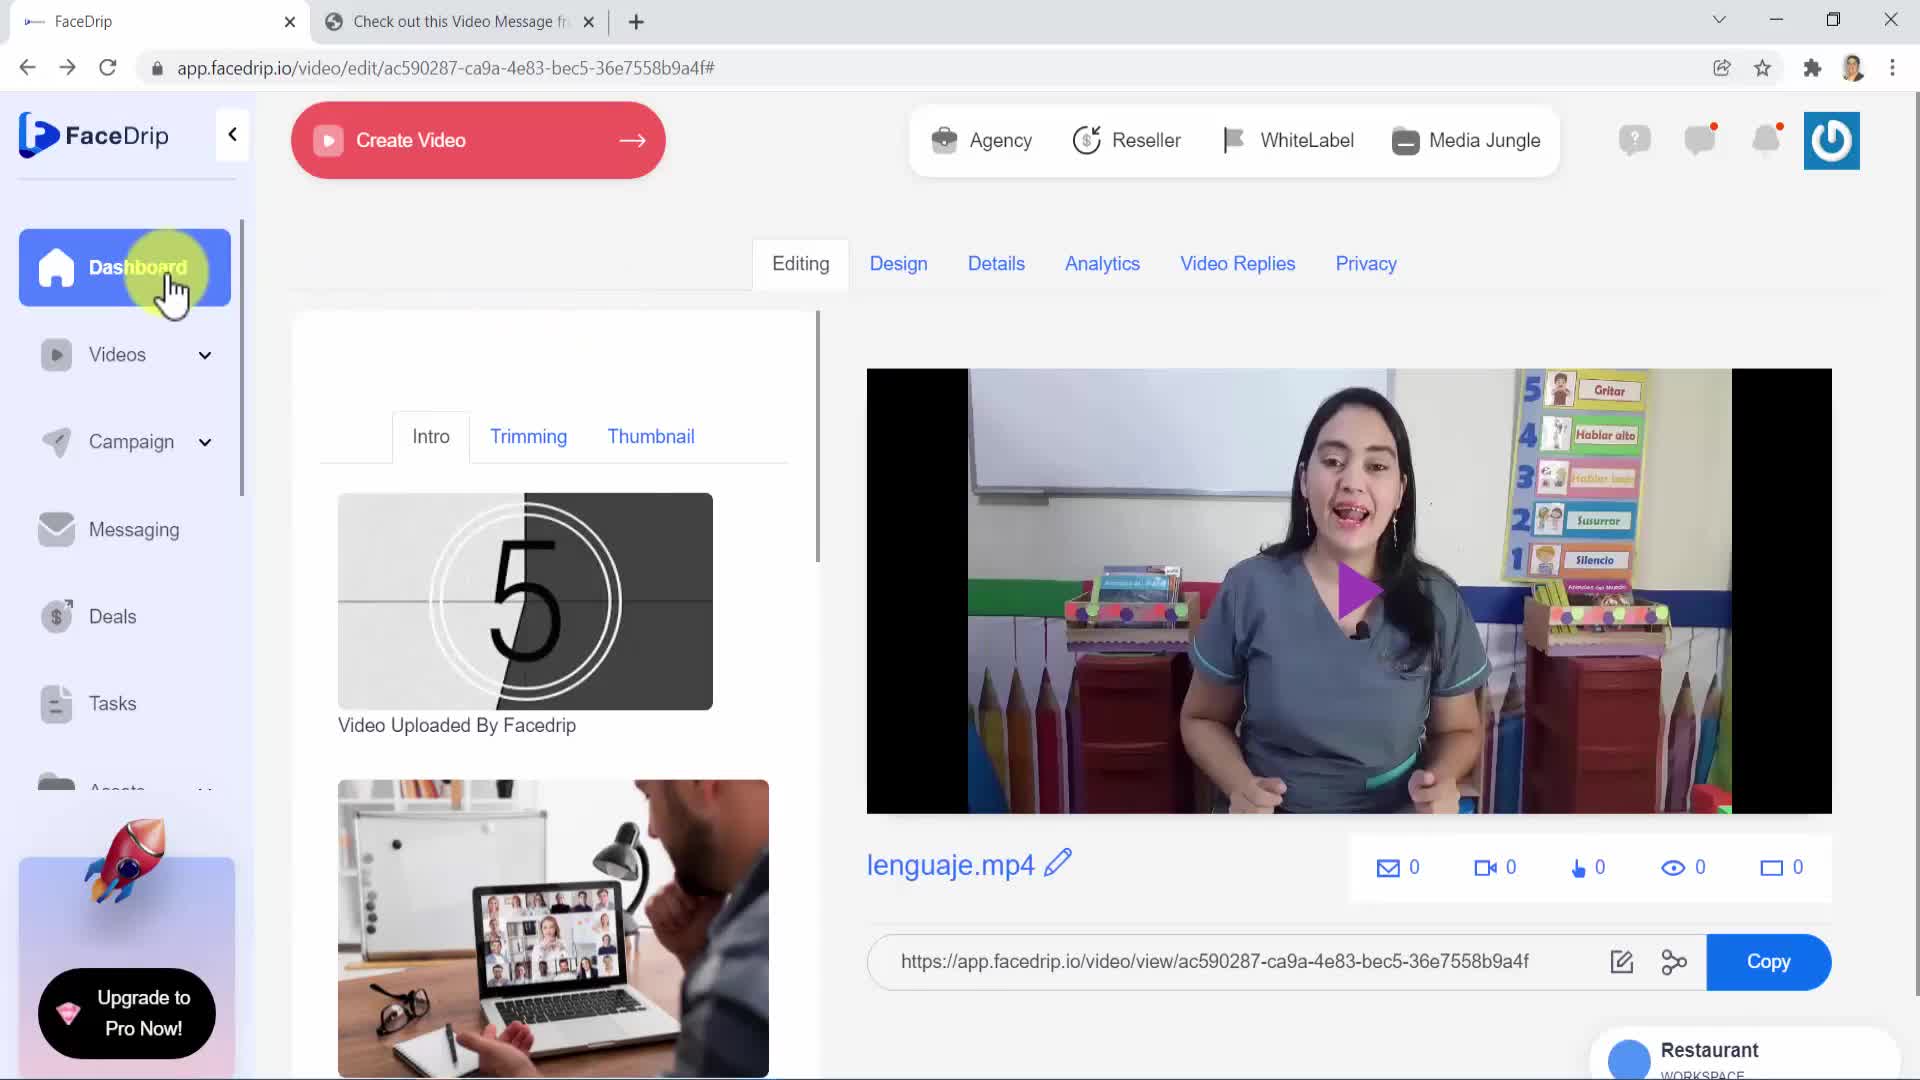This screenshot has height=1080, width=1920.
Task: Open the browser tab list dropdown
Action: tap(1719, 20)
